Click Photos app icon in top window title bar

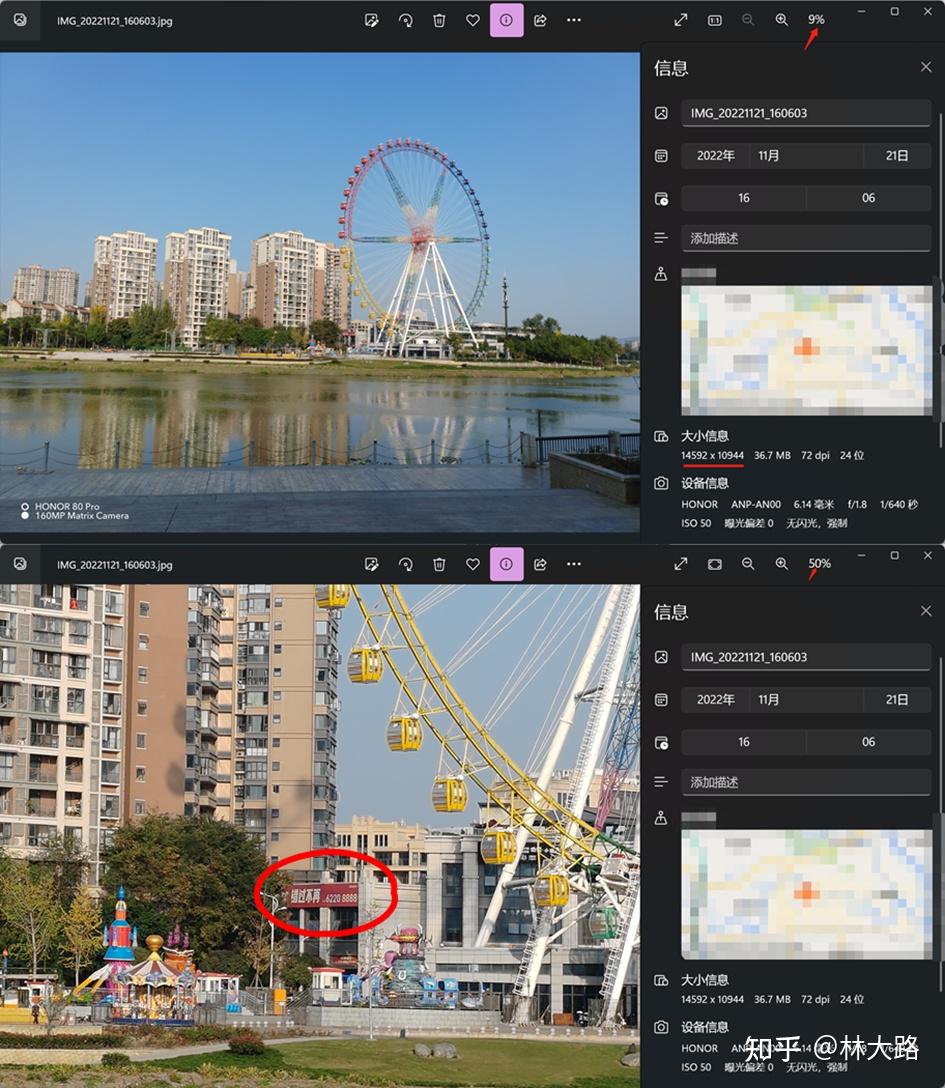tap(20, 20)
